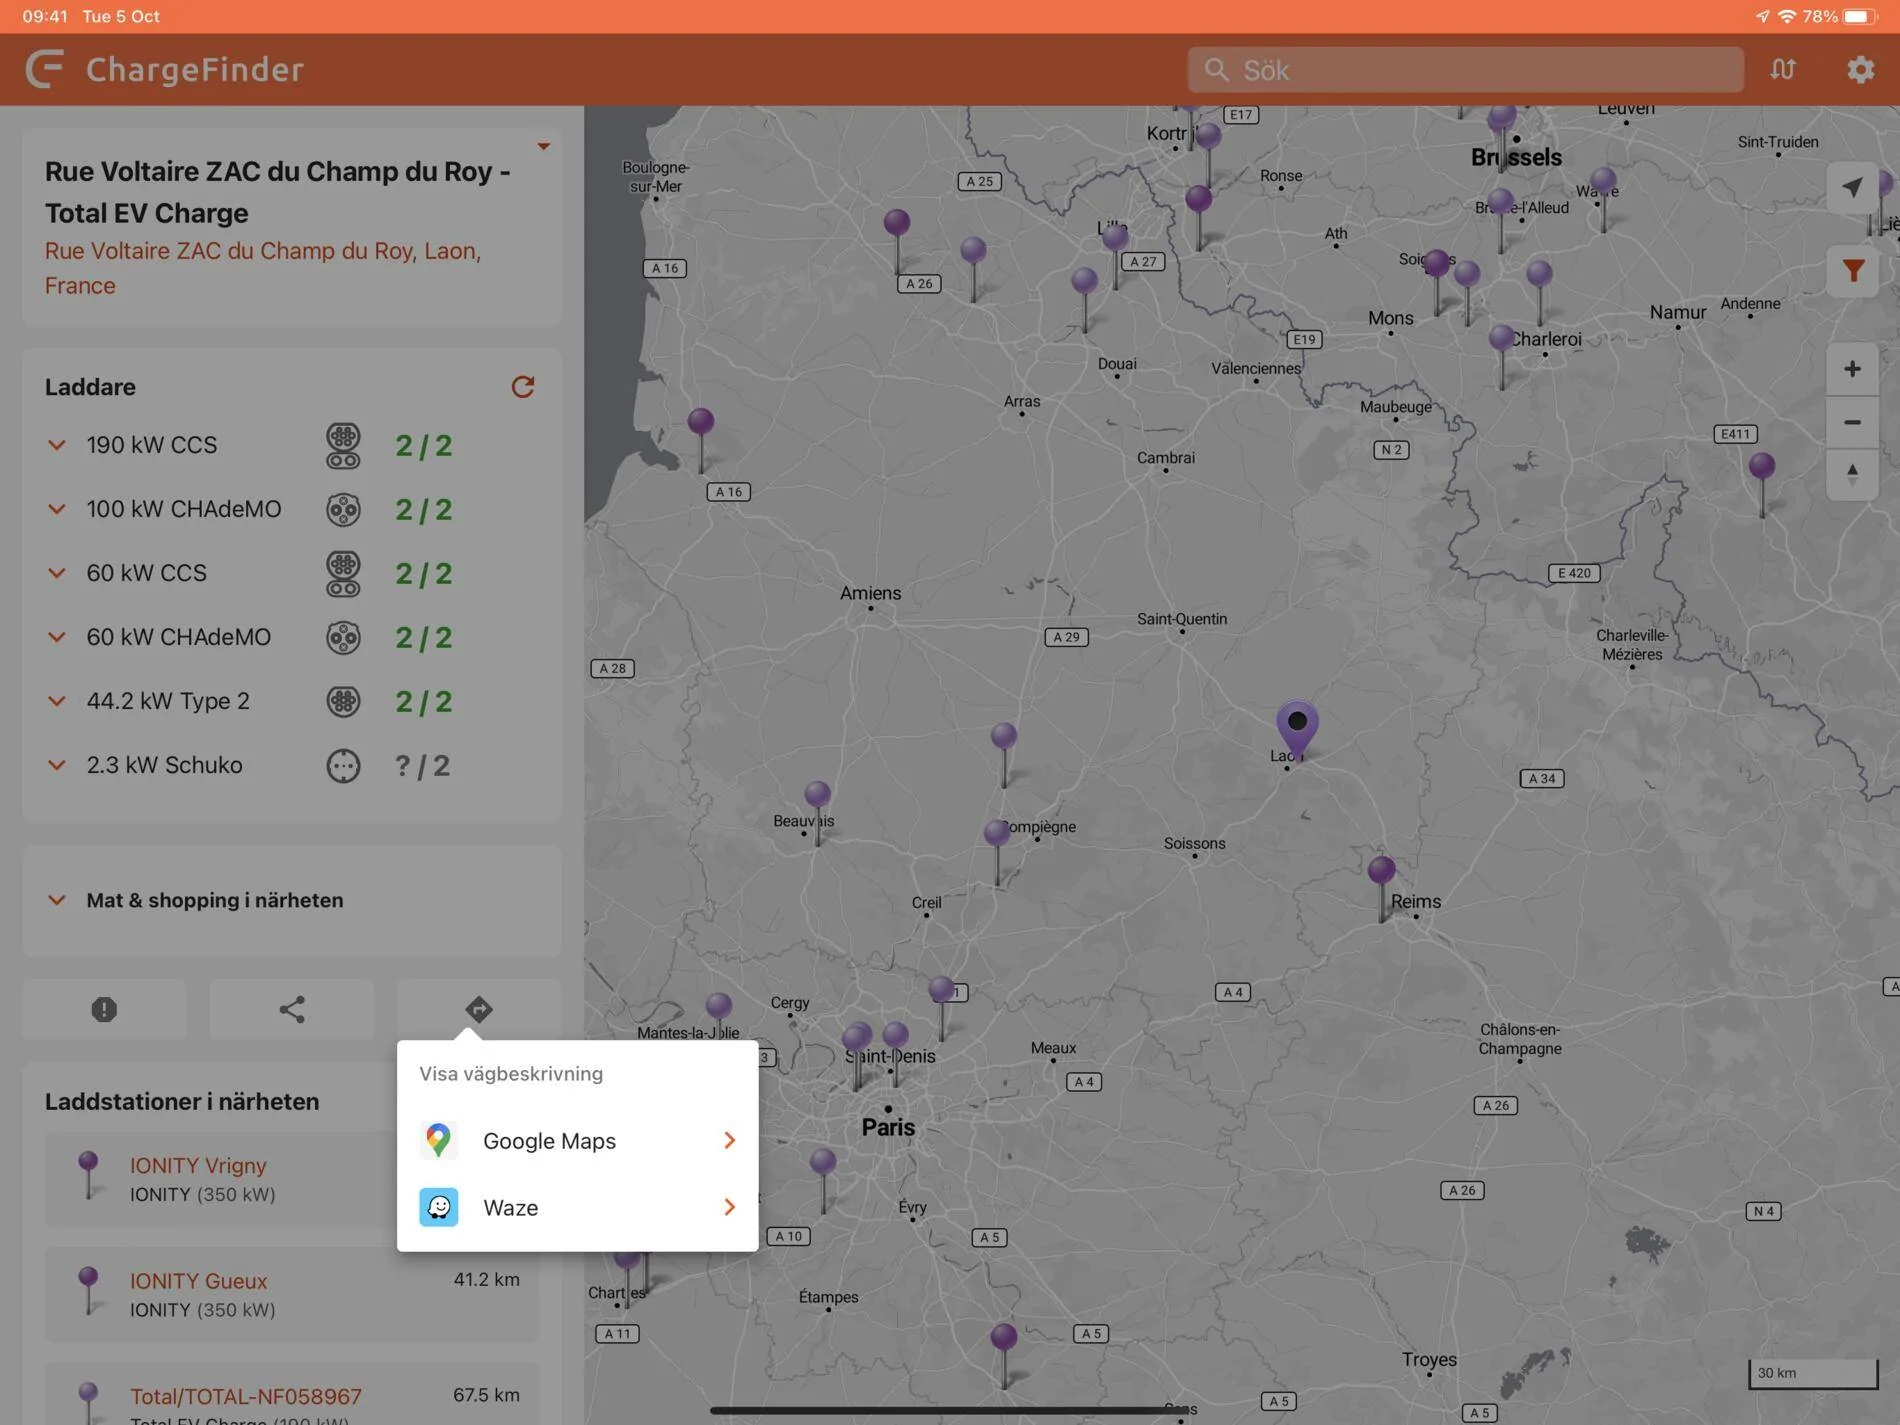This screenshot has height=1425, width=1900.
Task: Refresh the Laddare charger status
Action: tap(523, 386)
